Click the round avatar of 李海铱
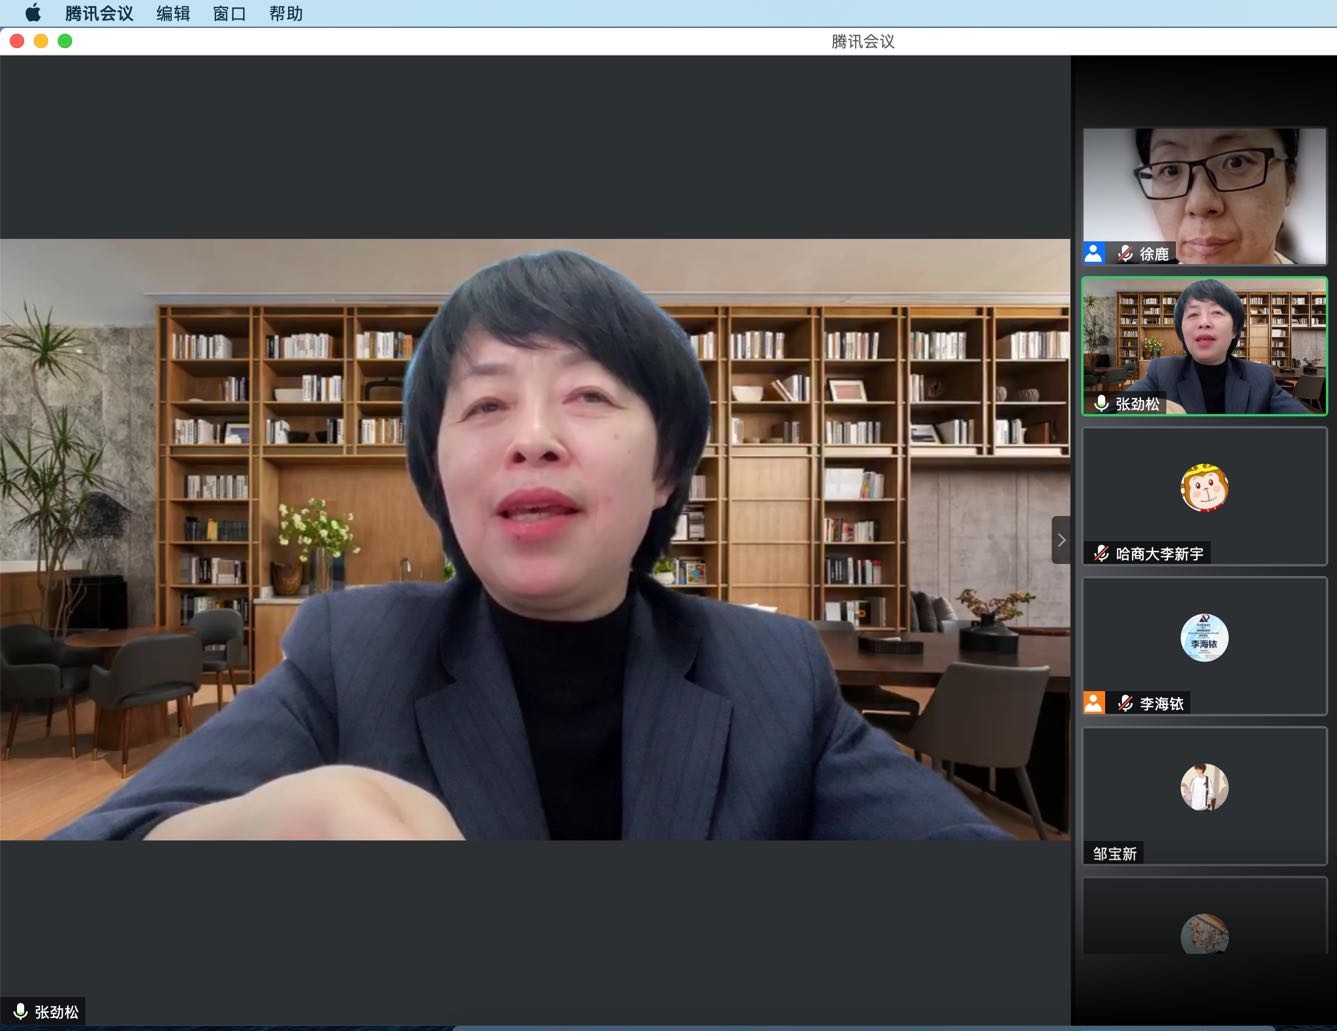Viewport: 1337px width, 1031px height. [1204, 638]
